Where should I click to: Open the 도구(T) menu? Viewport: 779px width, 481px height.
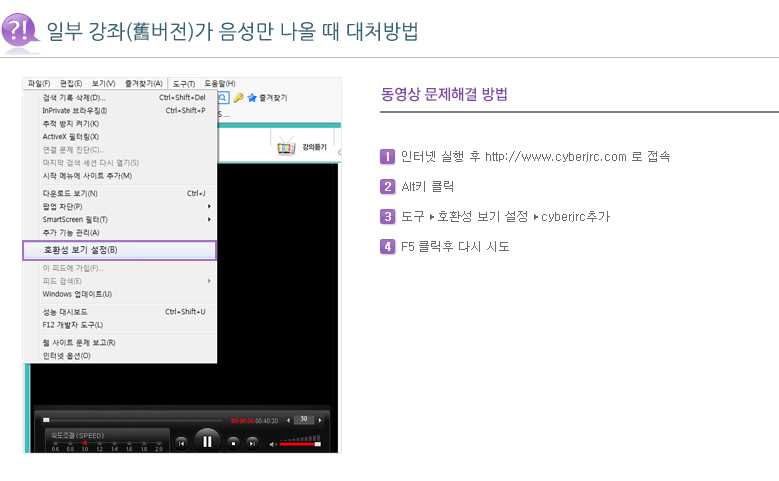(x=184, y=83)
